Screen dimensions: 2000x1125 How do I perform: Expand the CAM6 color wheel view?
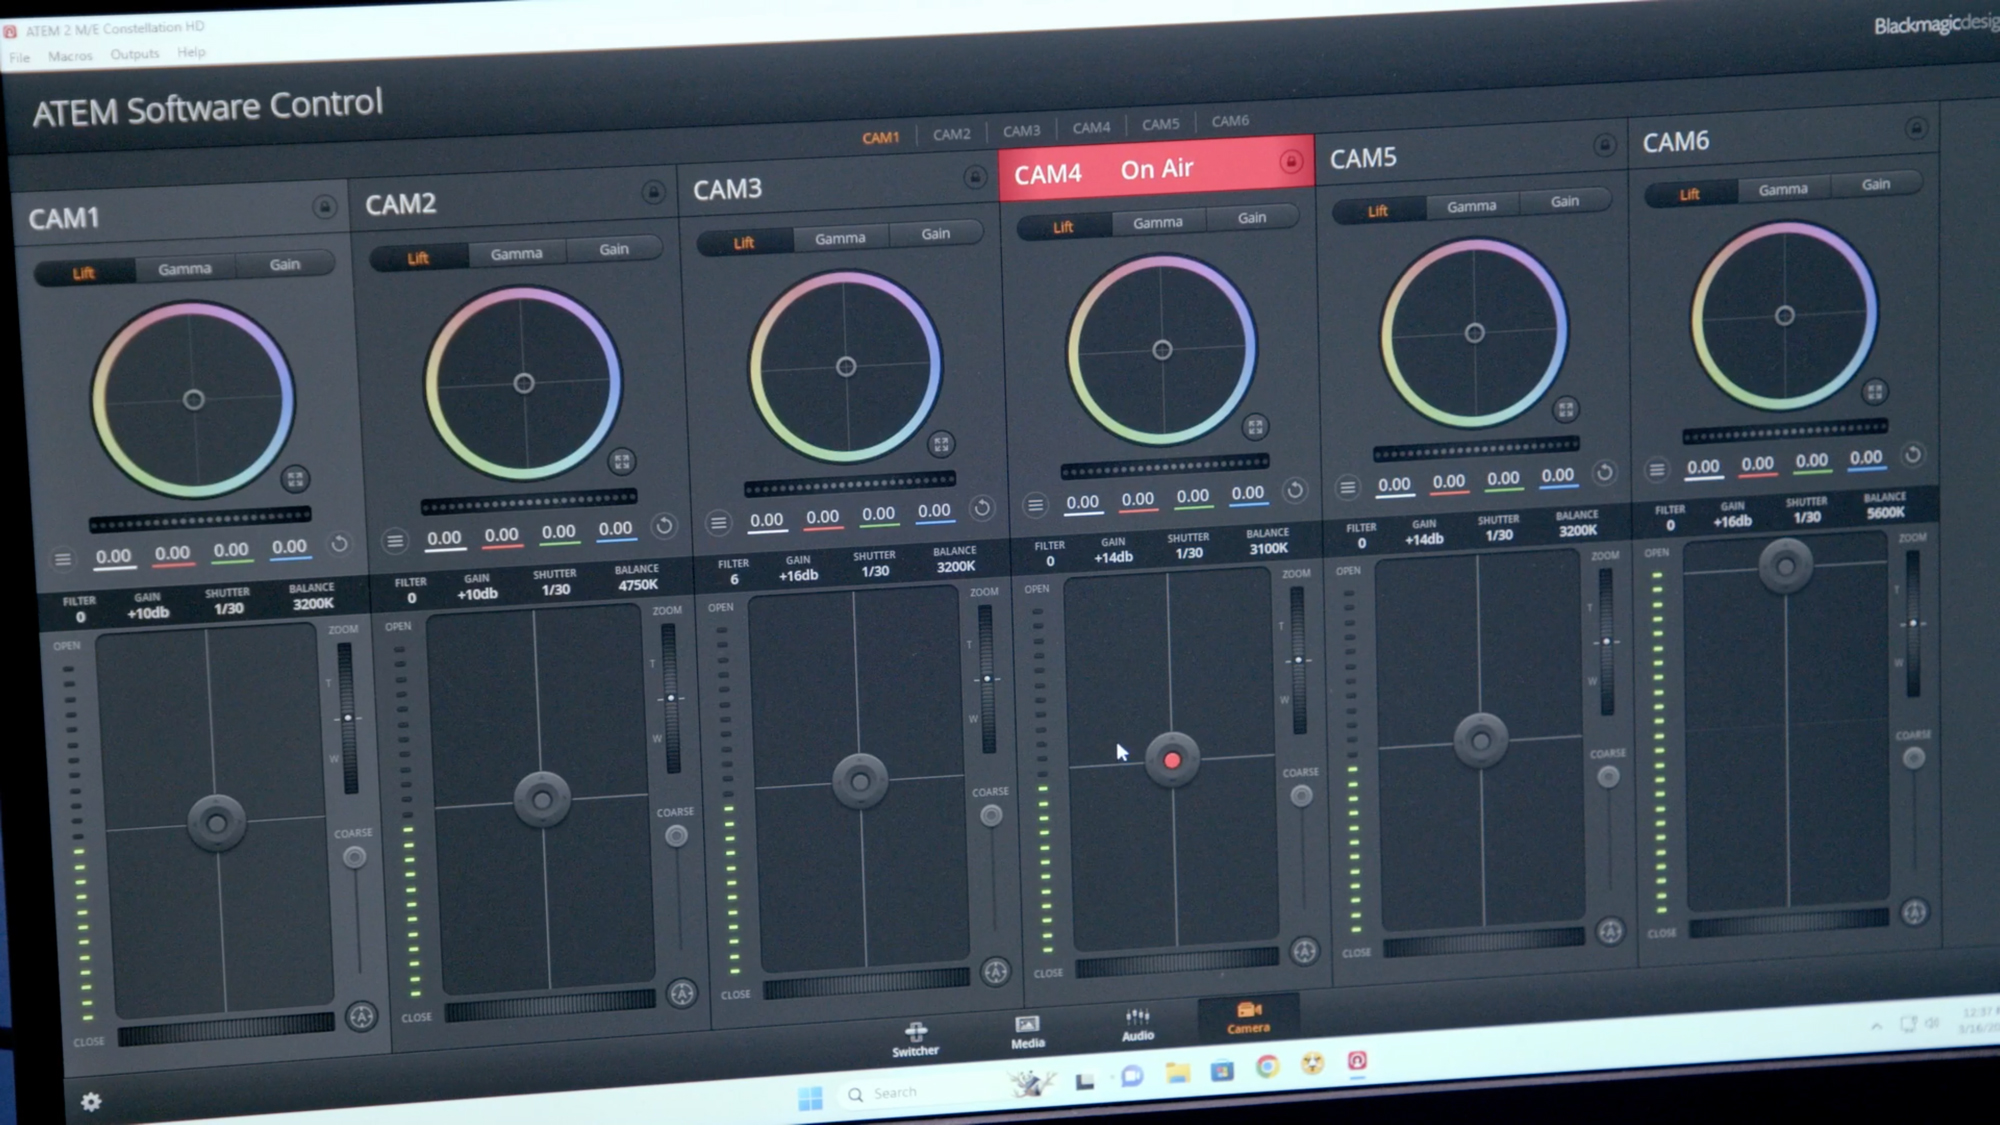click(x=1875, y=391)
